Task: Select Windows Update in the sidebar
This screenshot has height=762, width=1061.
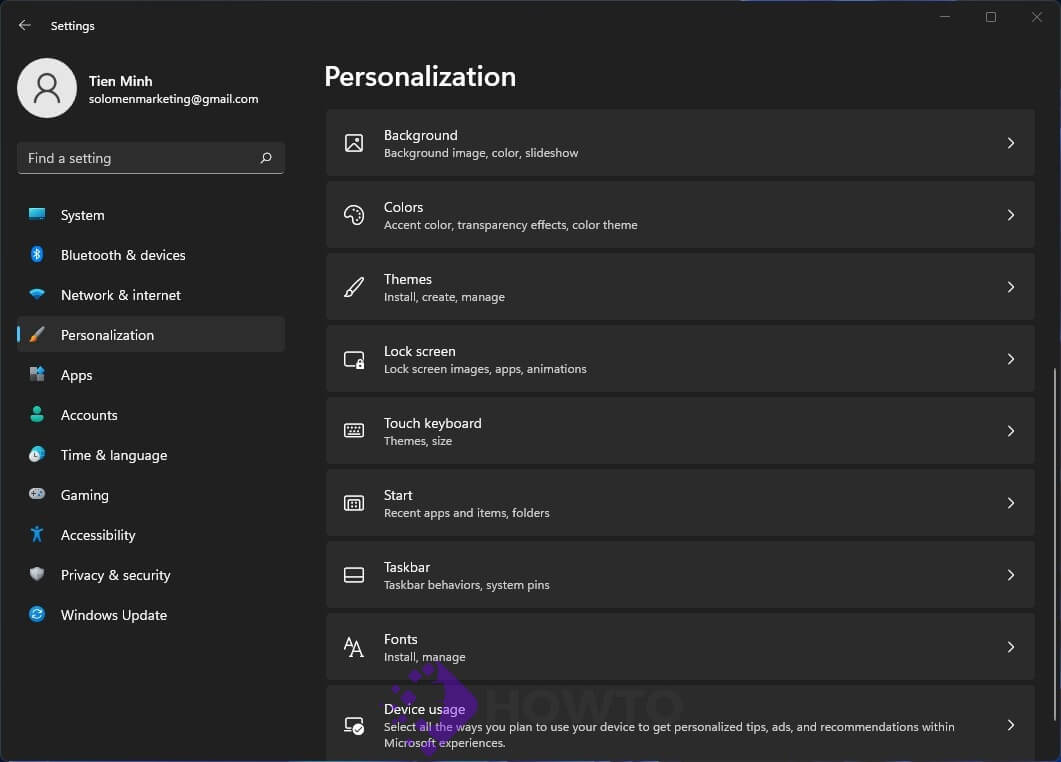Action: point(113,615)
